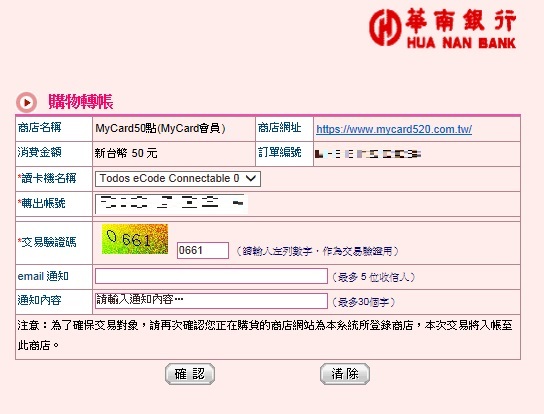Click the 訂單編號 order number value
This screenshot has width=544, height=414.
[368, 154]
